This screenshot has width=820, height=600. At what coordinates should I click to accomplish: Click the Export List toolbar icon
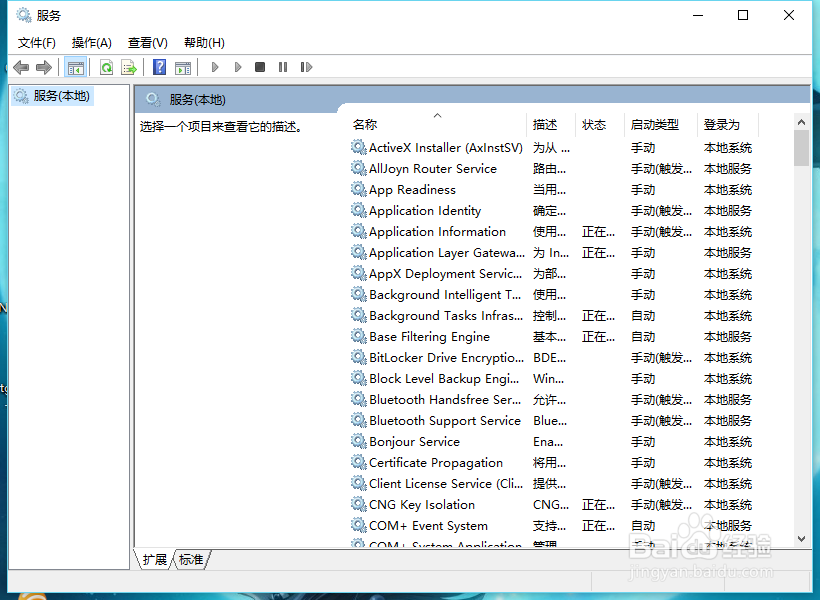pos(129,67)
